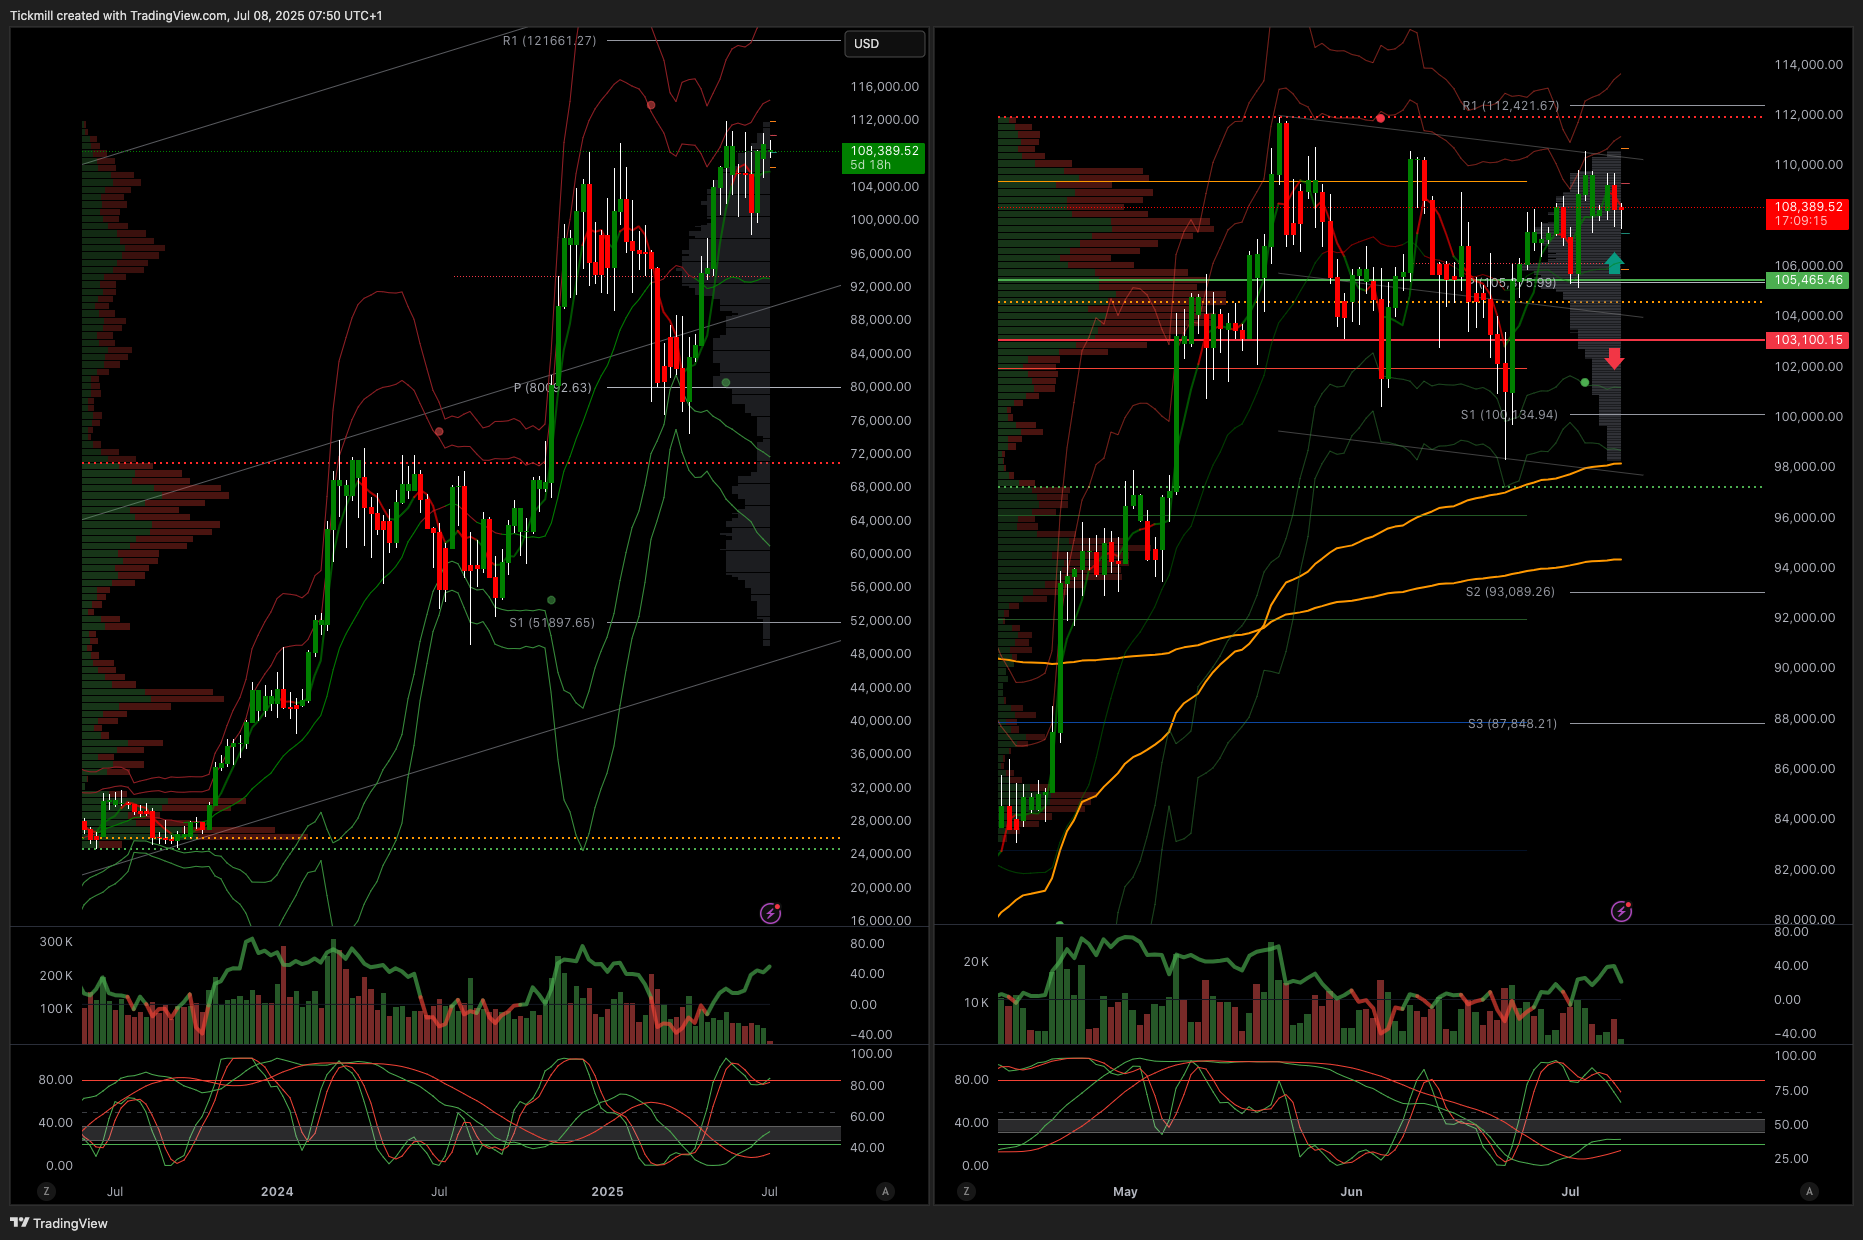Click the left chart's Z timezone icon
Screen dimensions: 1863x1240
(46, 1191)
